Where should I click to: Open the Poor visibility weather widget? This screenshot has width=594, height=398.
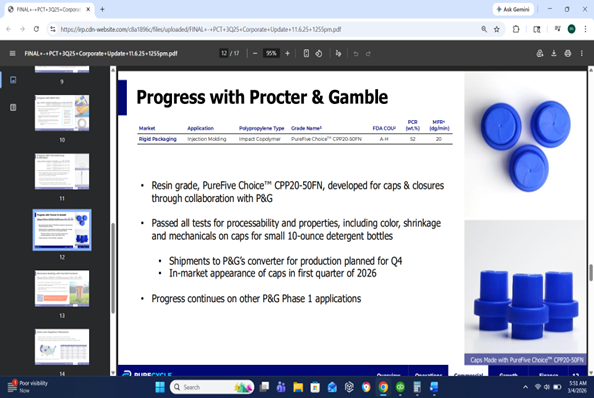pos(28,387)
